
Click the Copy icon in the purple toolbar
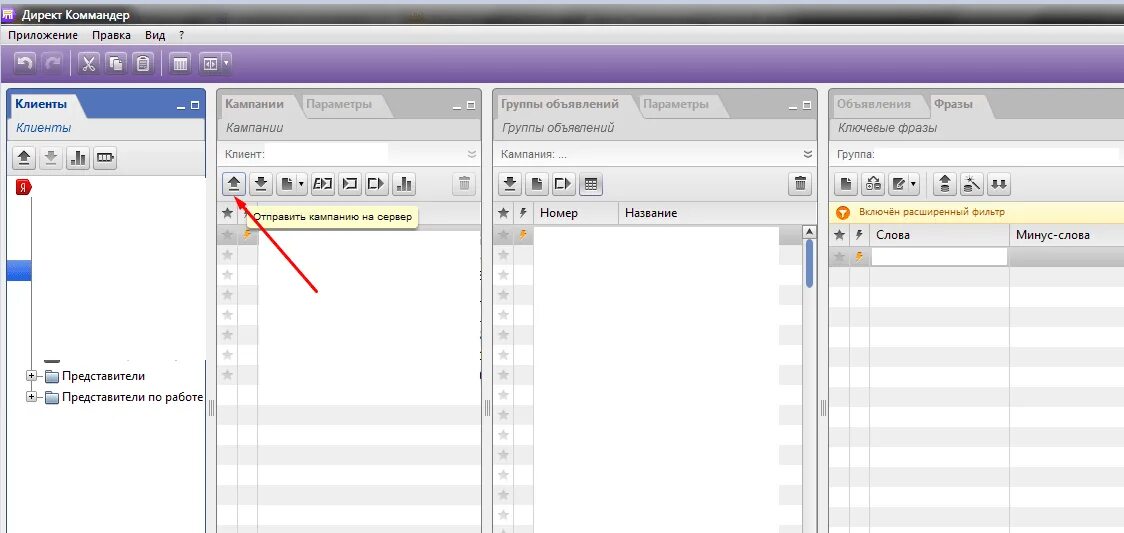coord(116,64)
